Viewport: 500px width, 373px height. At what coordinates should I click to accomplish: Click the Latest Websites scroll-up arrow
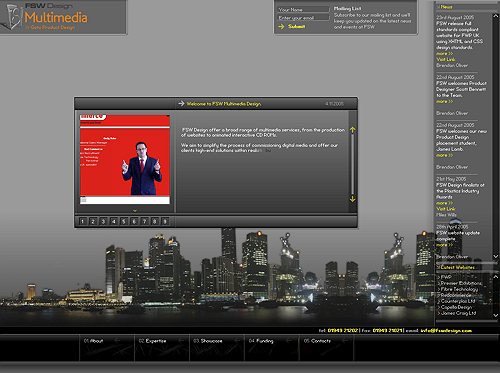tap(496, 276)
